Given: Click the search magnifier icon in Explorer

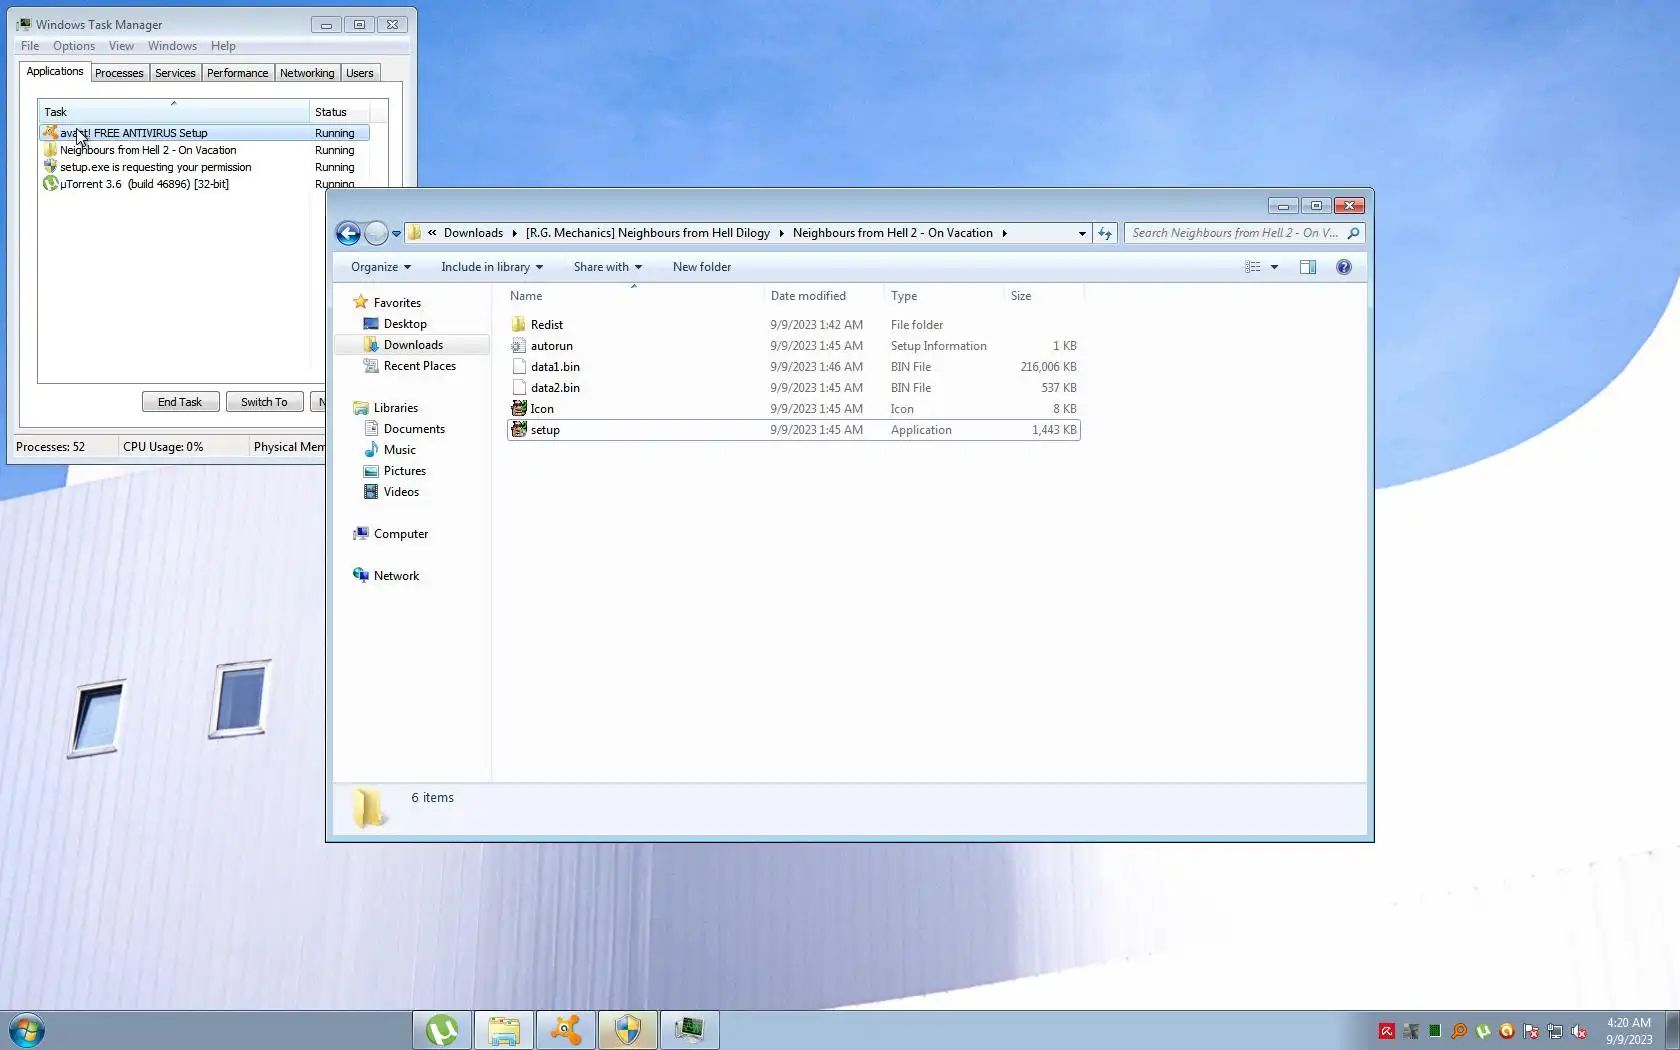Looking at the screenshot, I should (x=1354, y=233).
